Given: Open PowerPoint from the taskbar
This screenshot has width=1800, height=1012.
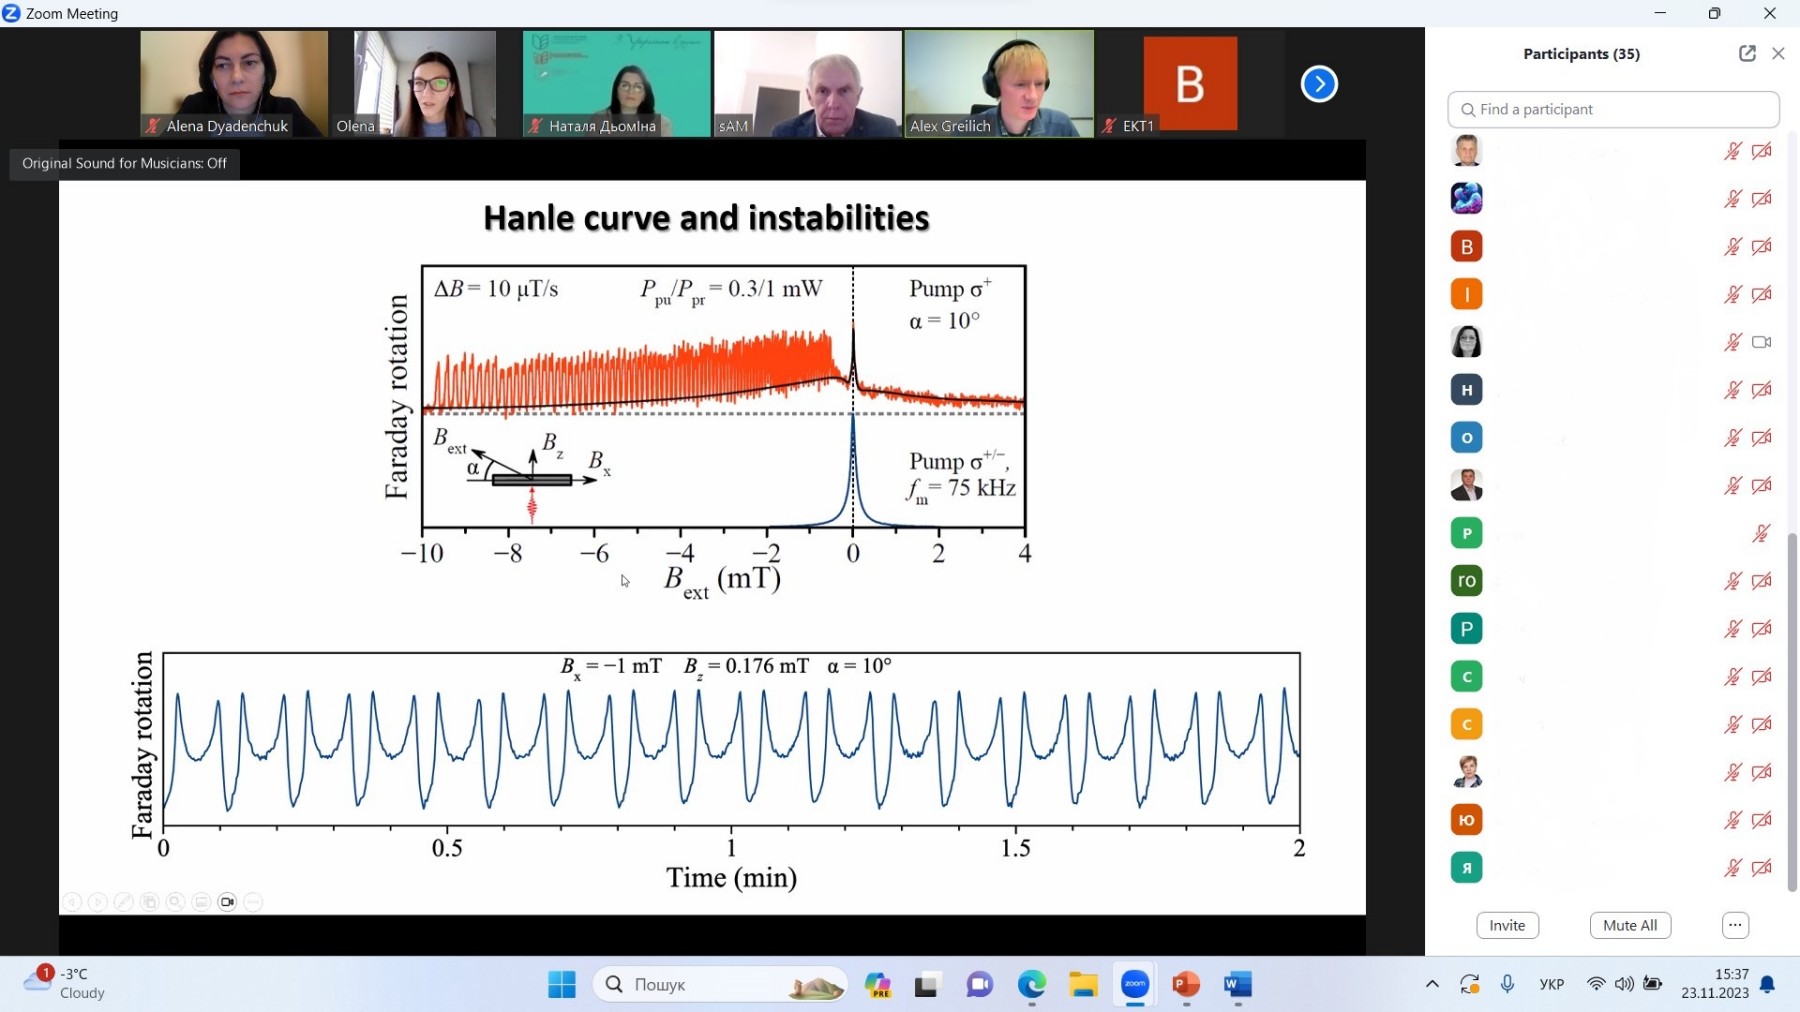Looking at the screenshot, I should click(1186, 985).
